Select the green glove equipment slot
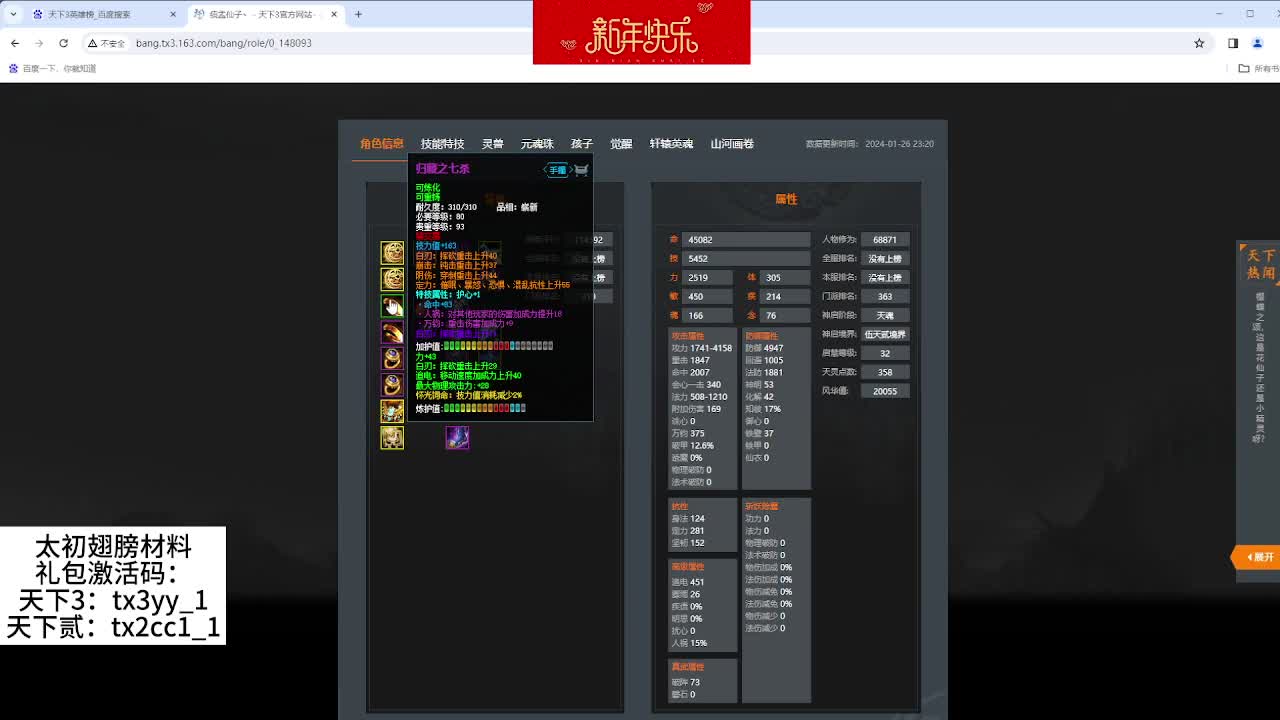The image size is (1280, 720). point(392,306)
